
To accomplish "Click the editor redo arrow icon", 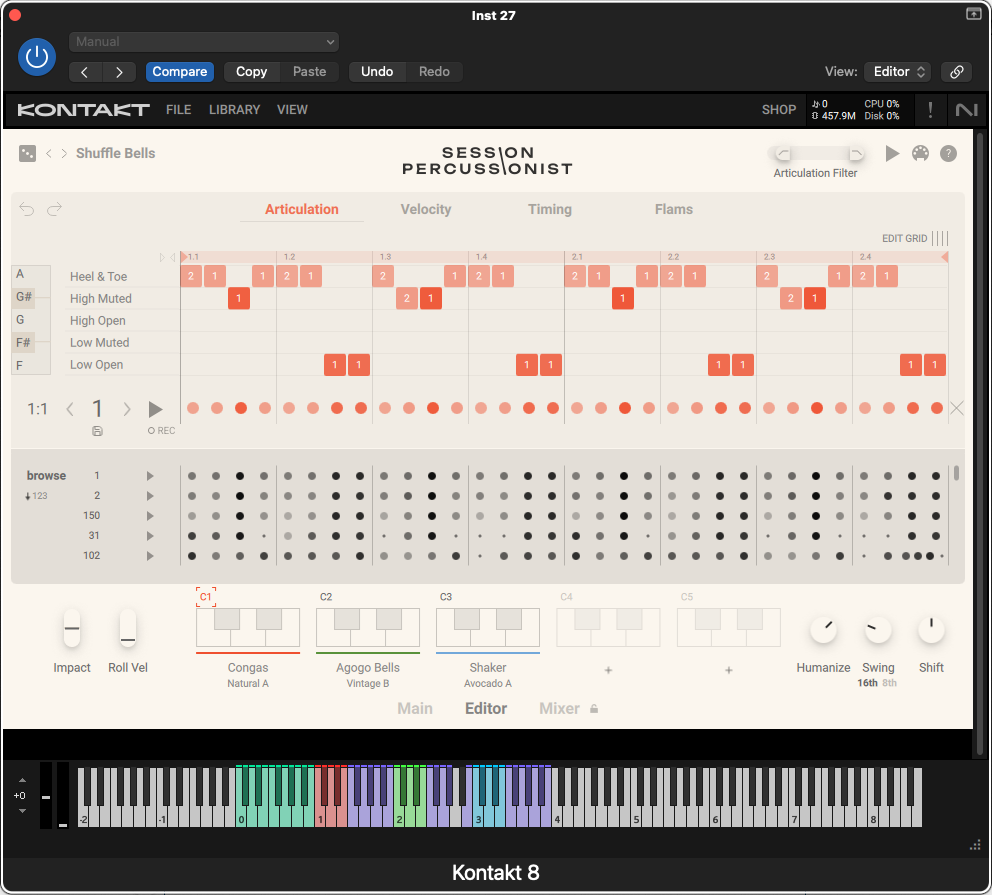I will pyautogui.click(x=54, y=209).
